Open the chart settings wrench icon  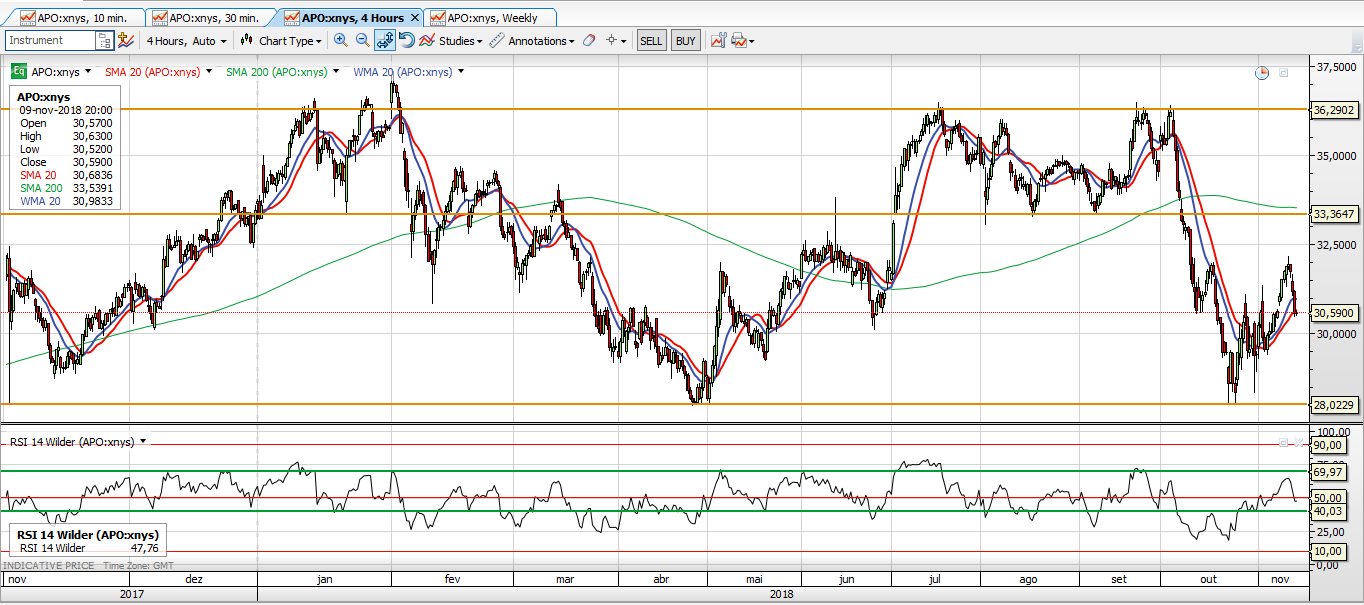(717, 41)
